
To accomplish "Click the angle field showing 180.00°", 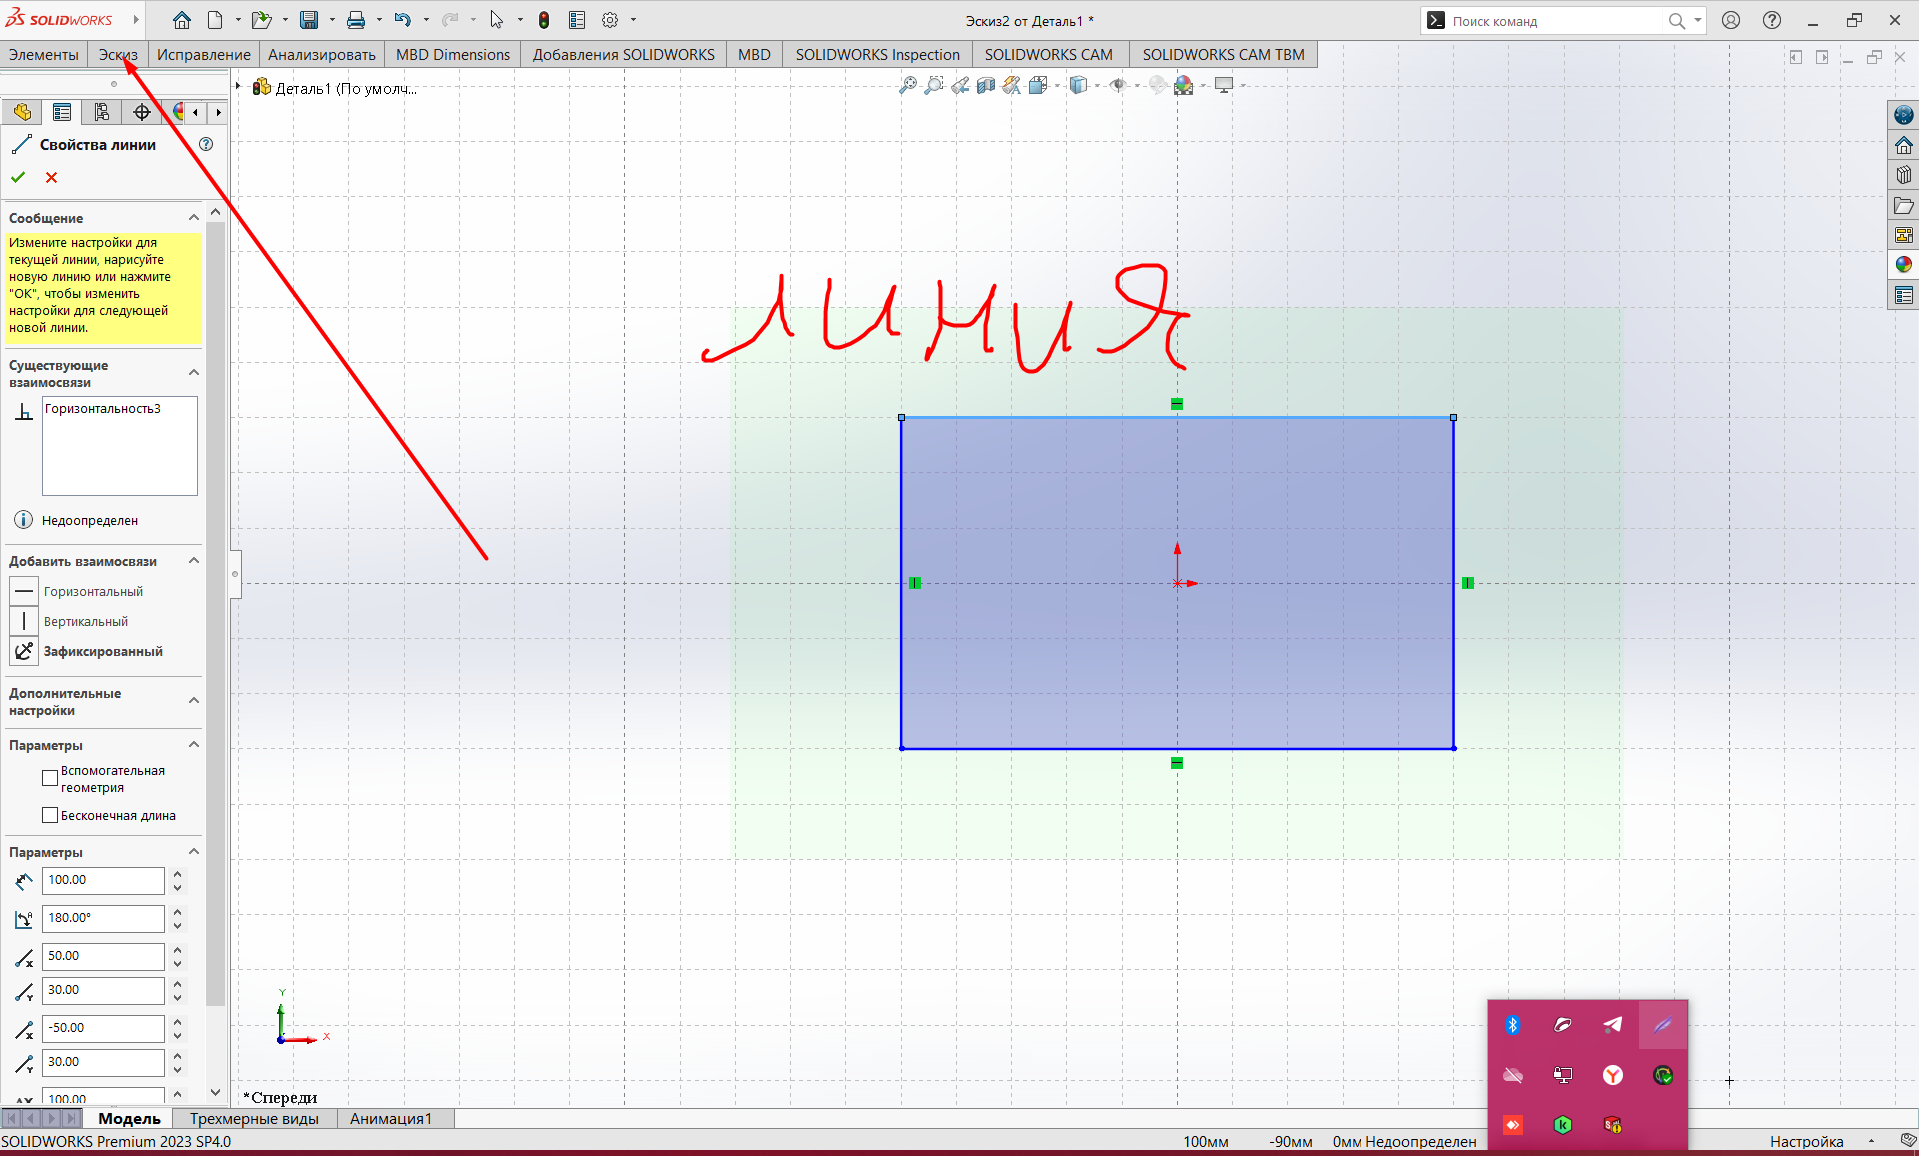I will pos(103,918).
